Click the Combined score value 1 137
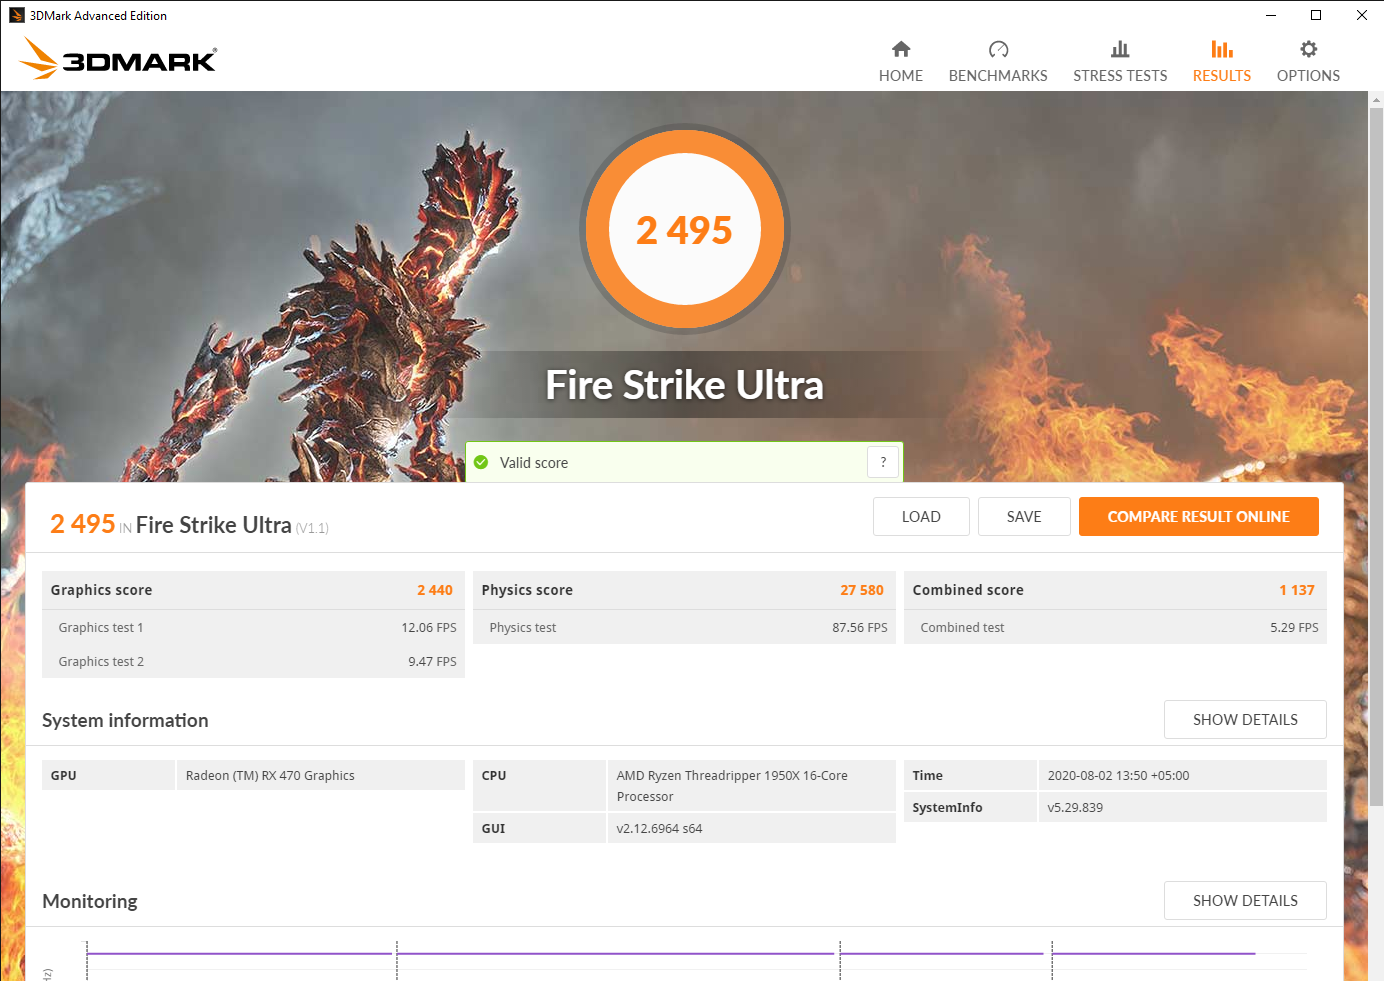This screenshot has width=1384, height=981. click(x=1297, y=590)
